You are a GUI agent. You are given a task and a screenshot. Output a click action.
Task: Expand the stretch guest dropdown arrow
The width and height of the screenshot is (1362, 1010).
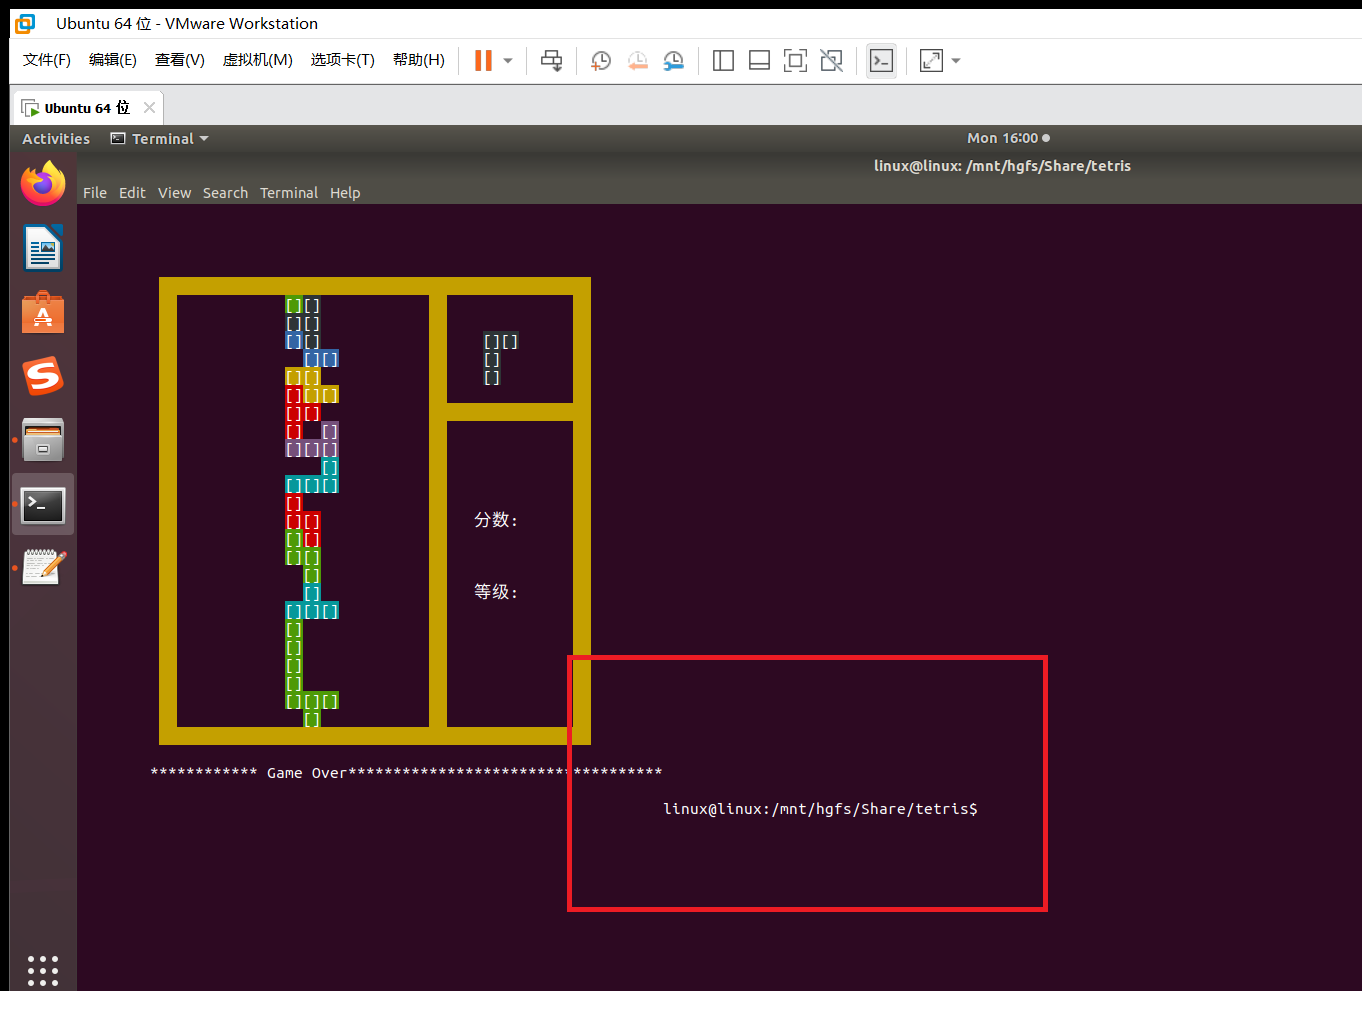pos(956,61)
